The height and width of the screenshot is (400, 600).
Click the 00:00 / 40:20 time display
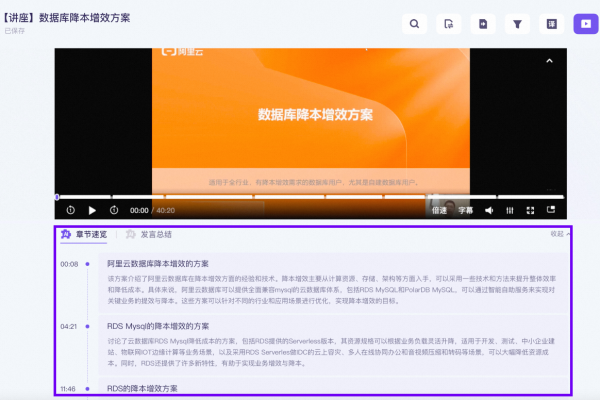[152, 210]
